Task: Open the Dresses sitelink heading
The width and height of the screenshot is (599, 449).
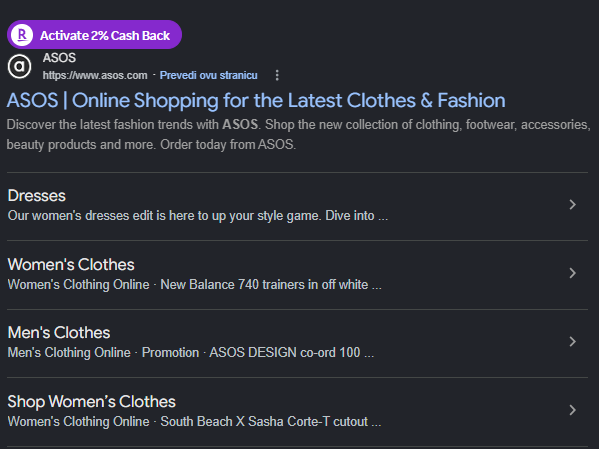Action: click(x=37, y=196)
